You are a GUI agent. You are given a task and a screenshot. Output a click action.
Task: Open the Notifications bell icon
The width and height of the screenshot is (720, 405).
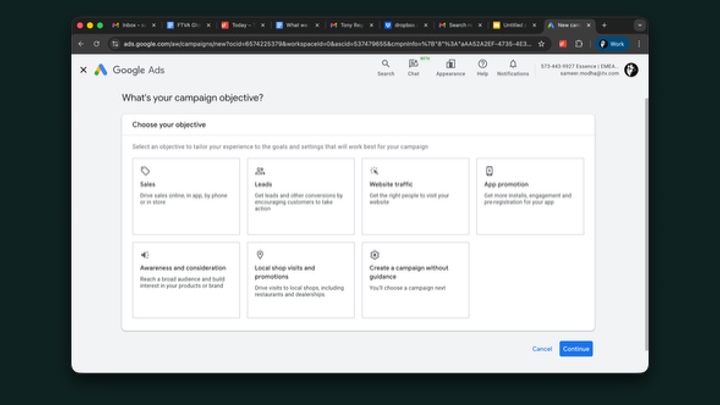pos(513,68)
